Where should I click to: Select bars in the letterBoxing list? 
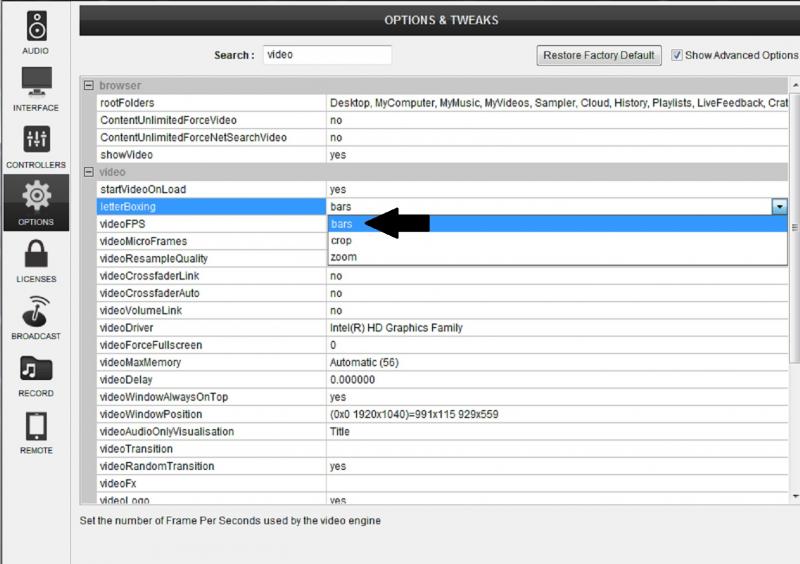coord(341,224)
